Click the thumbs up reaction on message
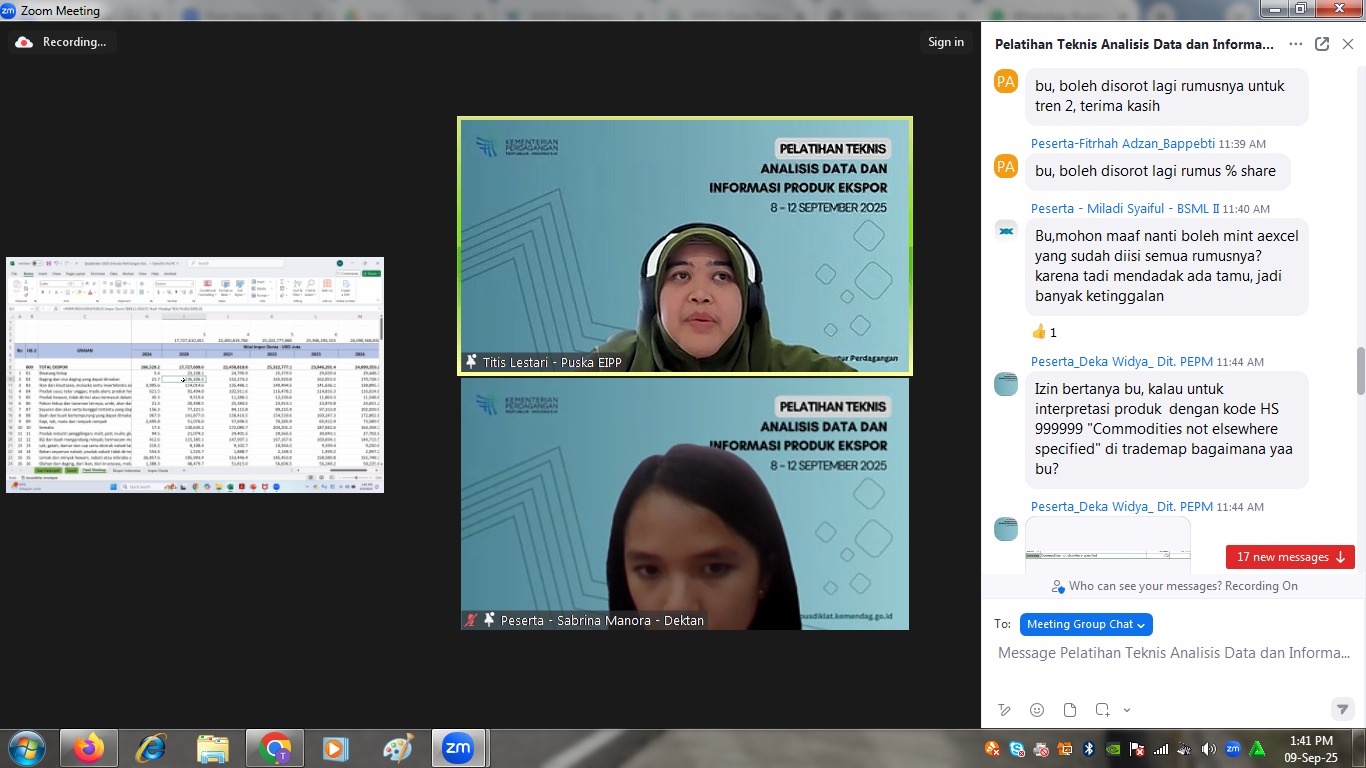1366x768 pixels. pos(1044,332)
